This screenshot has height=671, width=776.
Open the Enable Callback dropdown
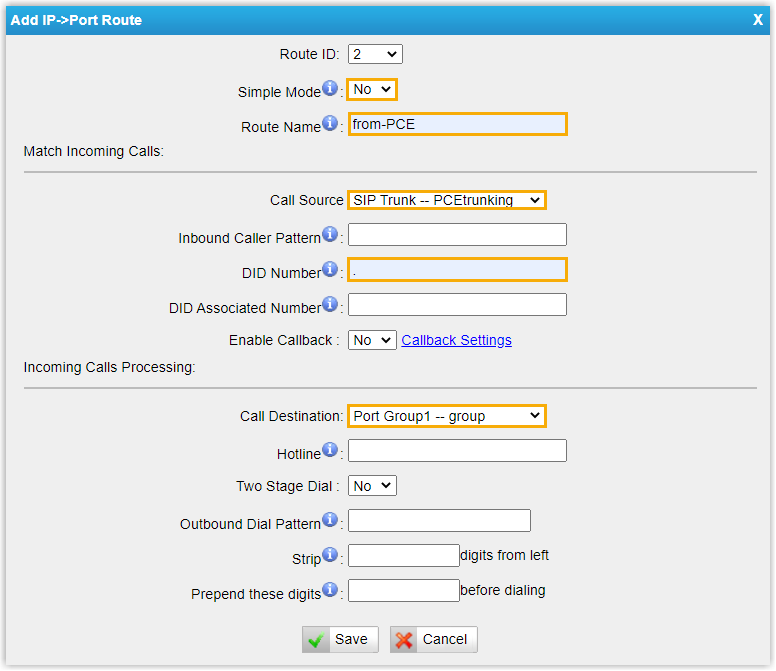coord(372,340)
